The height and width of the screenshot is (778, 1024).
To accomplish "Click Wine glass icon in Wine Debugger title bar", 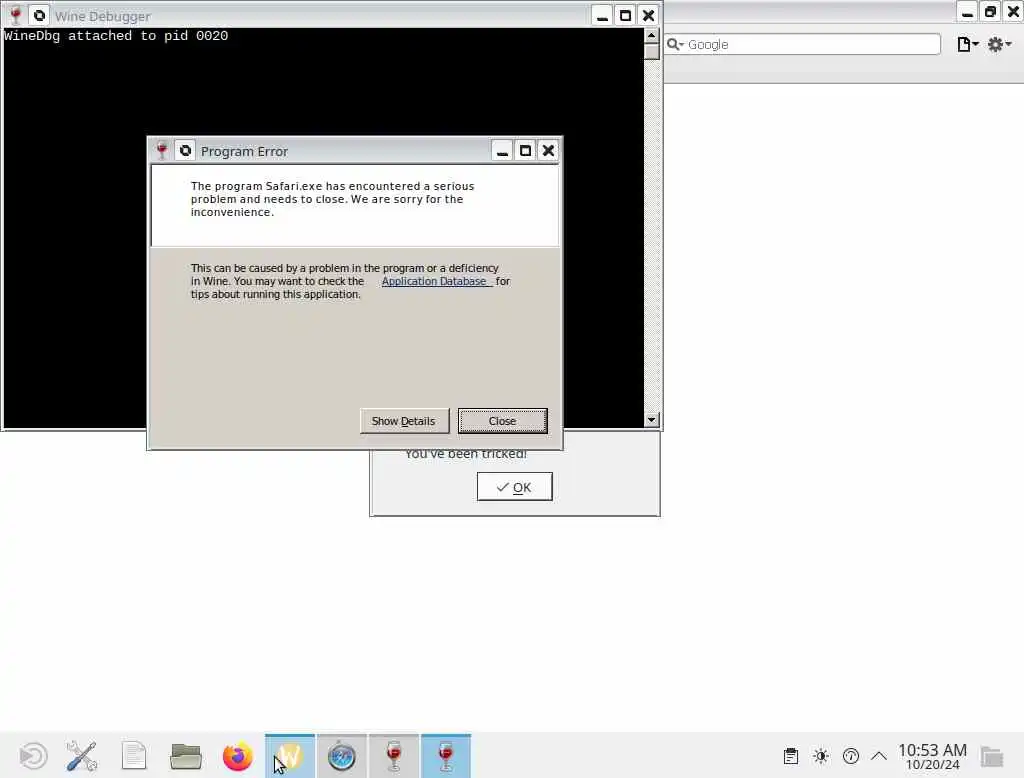I will (x=16, y=15).
